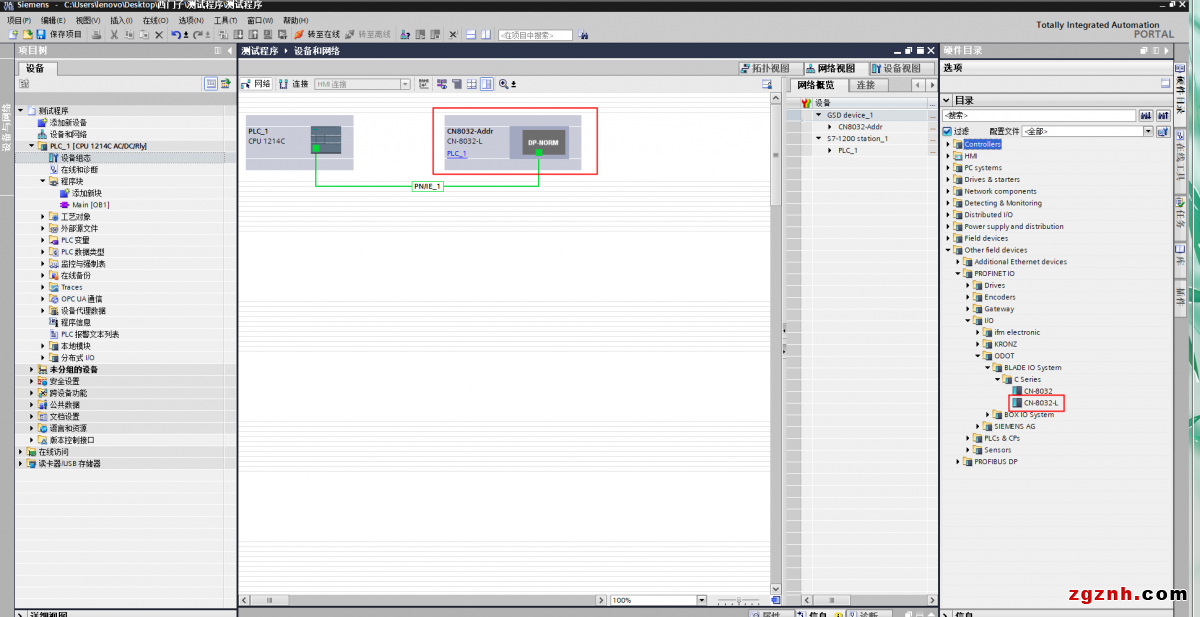1200x617 pixels.
Task: Open the 在线(O) Online menu
Action: (155, 20)
